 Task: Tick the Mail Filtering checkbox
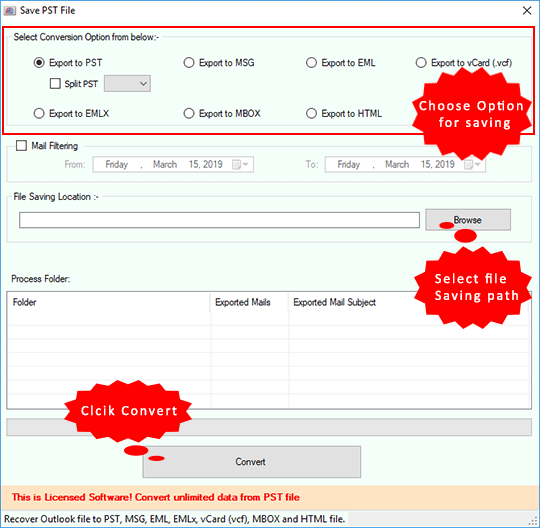click(x=21, y=146)
